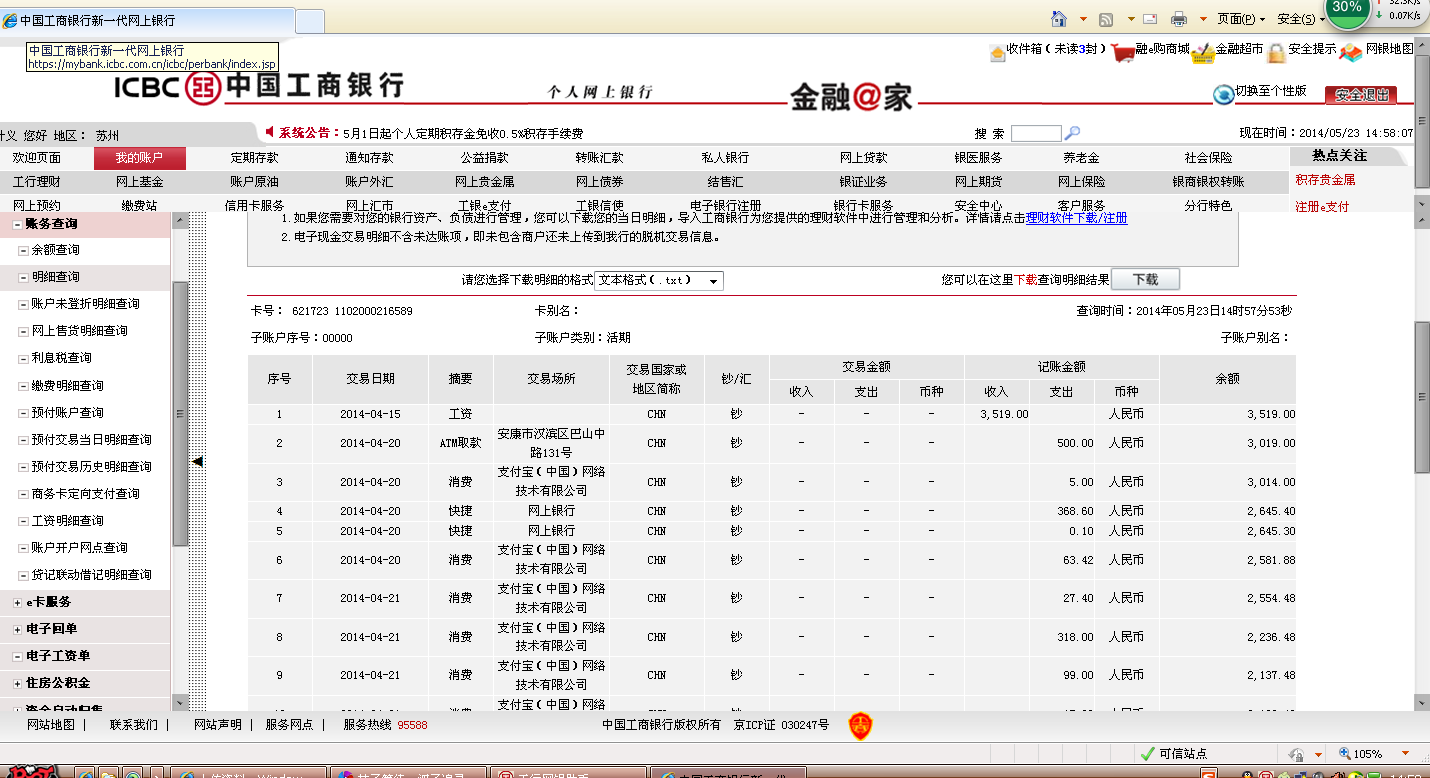The width and height of the screenshot is (1430, 778).
Task: Click the browser print icon
Action: click(x=1179, y=19)
